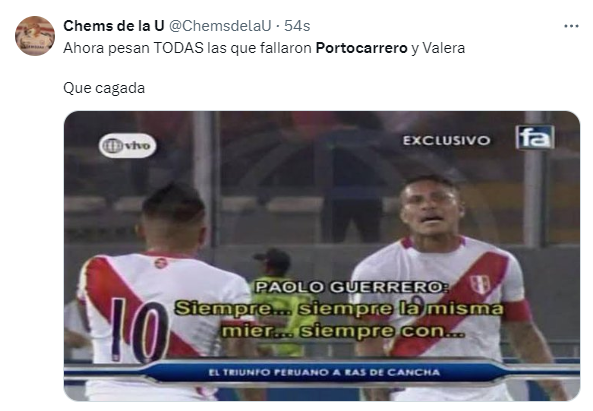Click the EXCLUSIVO label in the image

pyautogui.click(x=446, y=141)
